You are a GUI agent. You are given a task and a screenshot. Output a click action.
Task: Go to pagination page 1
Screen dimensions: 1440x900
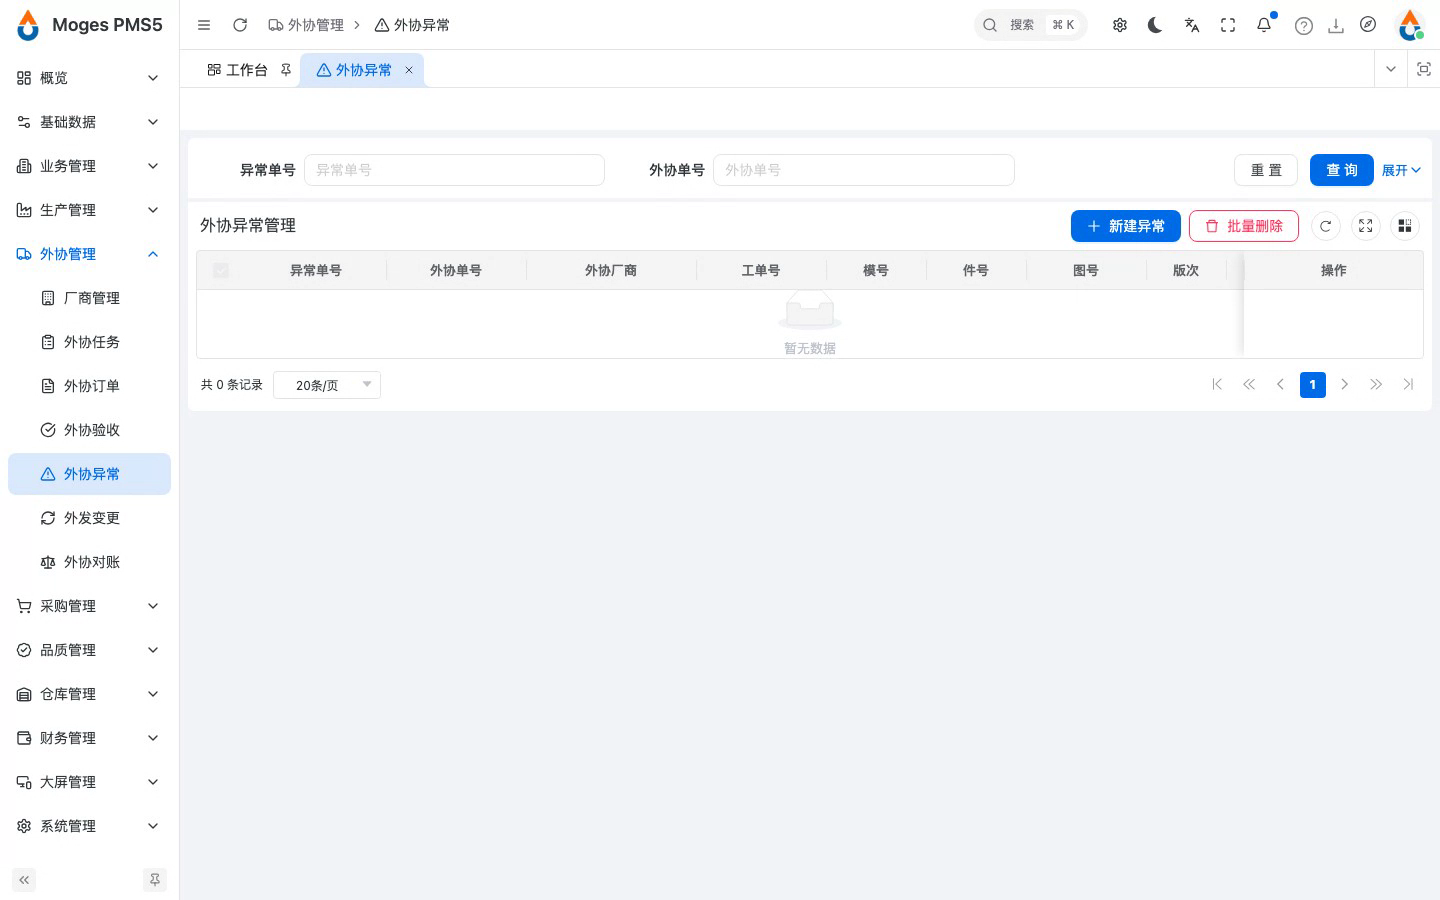click(1313, 385)
